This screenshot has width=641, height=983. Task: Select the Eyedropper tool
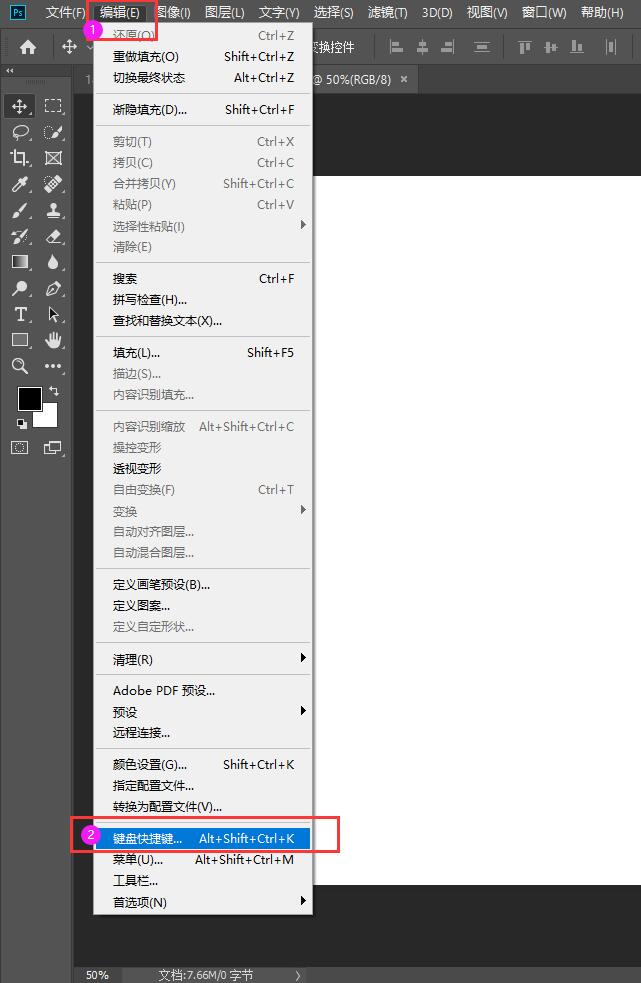[x=19, y=184]
